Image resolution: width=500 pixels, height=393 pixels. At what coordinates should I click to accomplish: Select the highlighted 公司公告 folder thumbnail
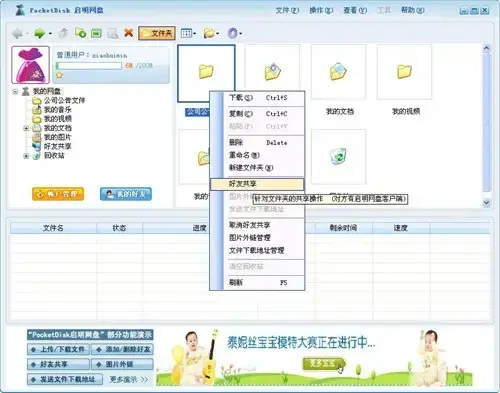point(206,73)
